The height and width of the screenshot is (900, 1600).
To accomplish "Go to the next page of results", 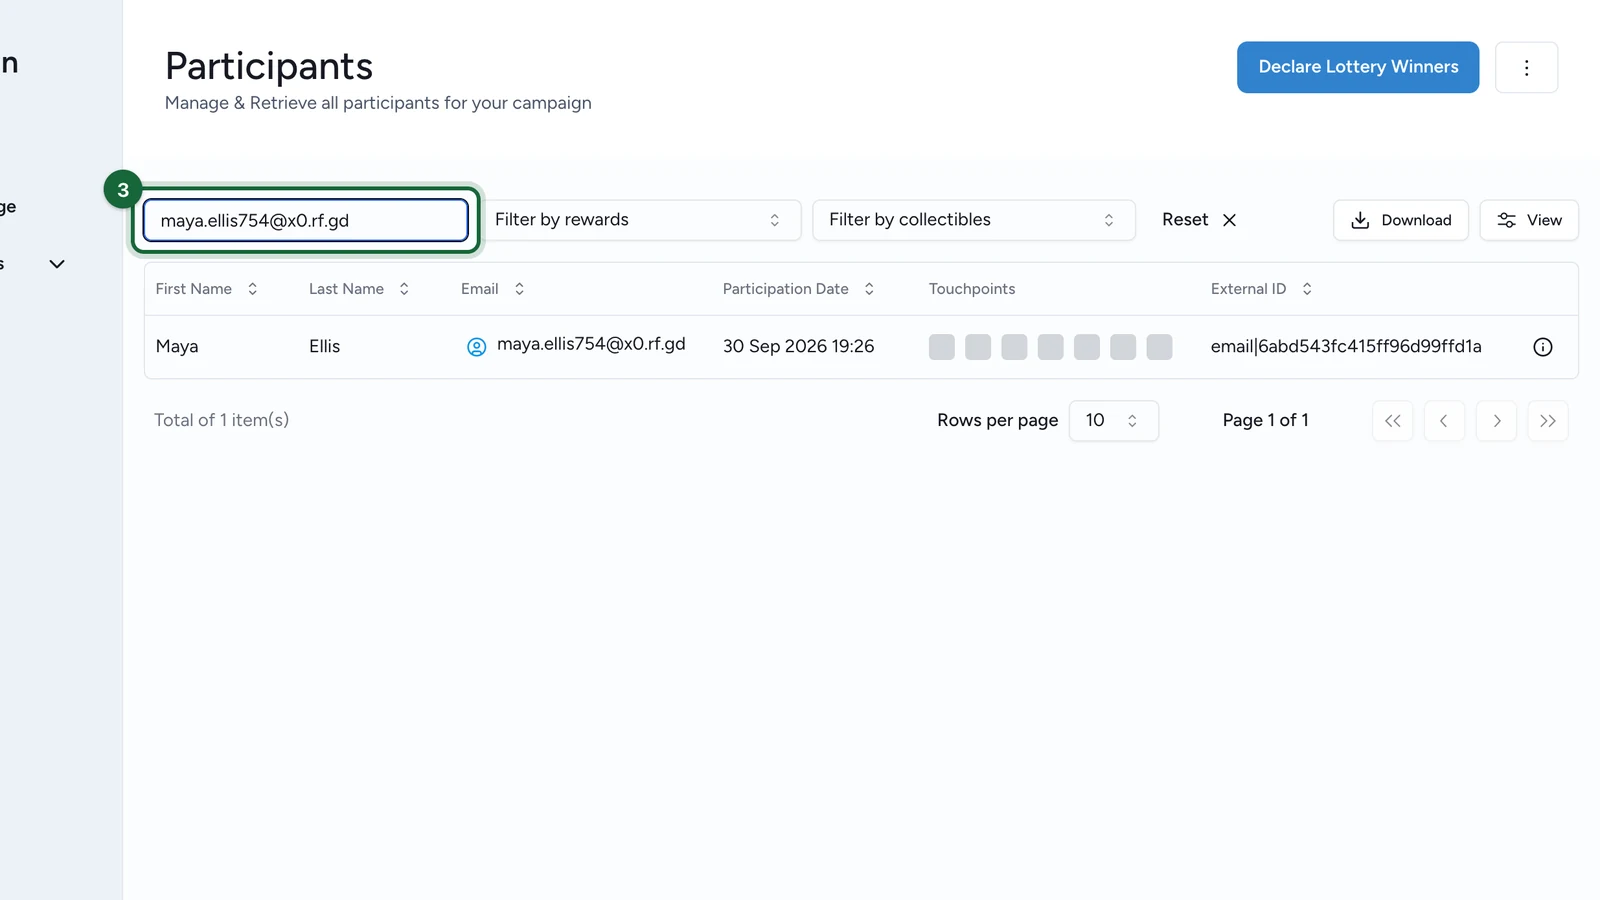I will [x=1496, y=421].
